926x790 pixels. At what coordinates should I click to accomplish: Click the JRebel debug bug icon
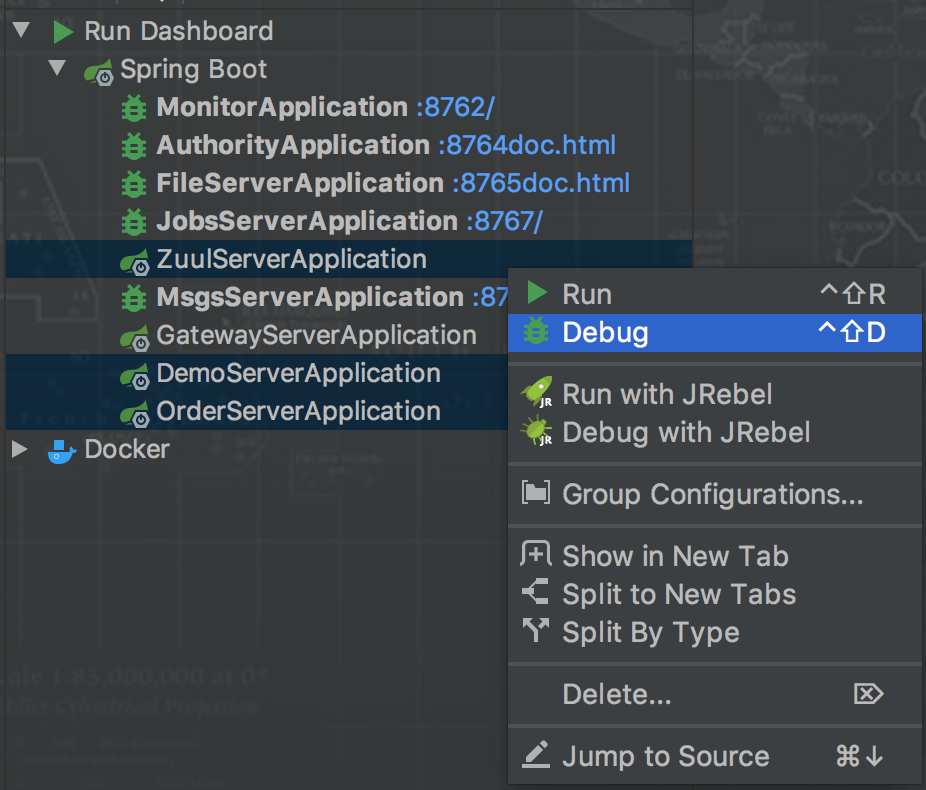537,431
